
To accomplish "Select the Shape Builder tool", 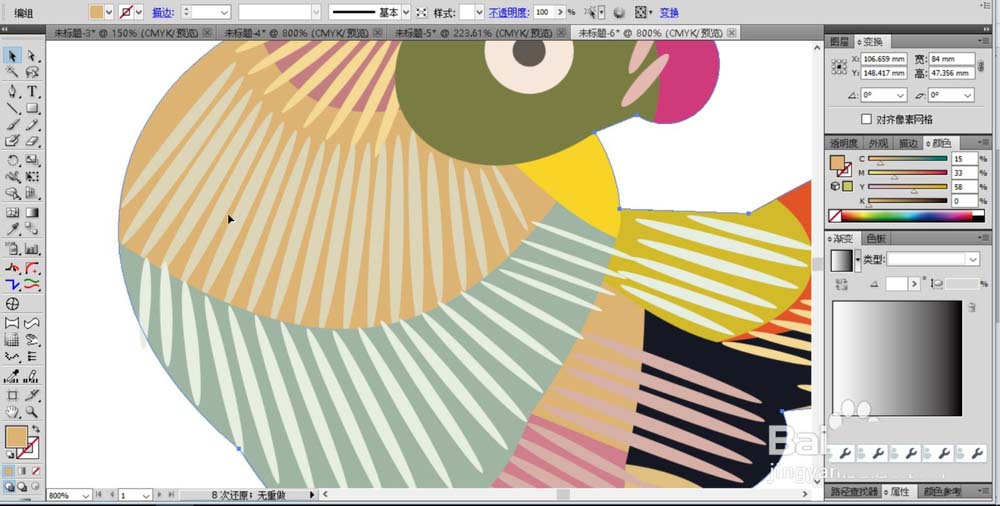I will pyautogui.click(x=12, y=193).
